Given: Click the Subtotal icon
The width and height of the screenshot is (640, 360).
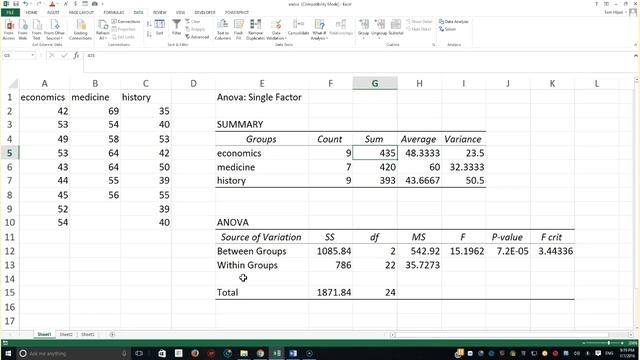Looking at the screenshot, I should point(396,27).
